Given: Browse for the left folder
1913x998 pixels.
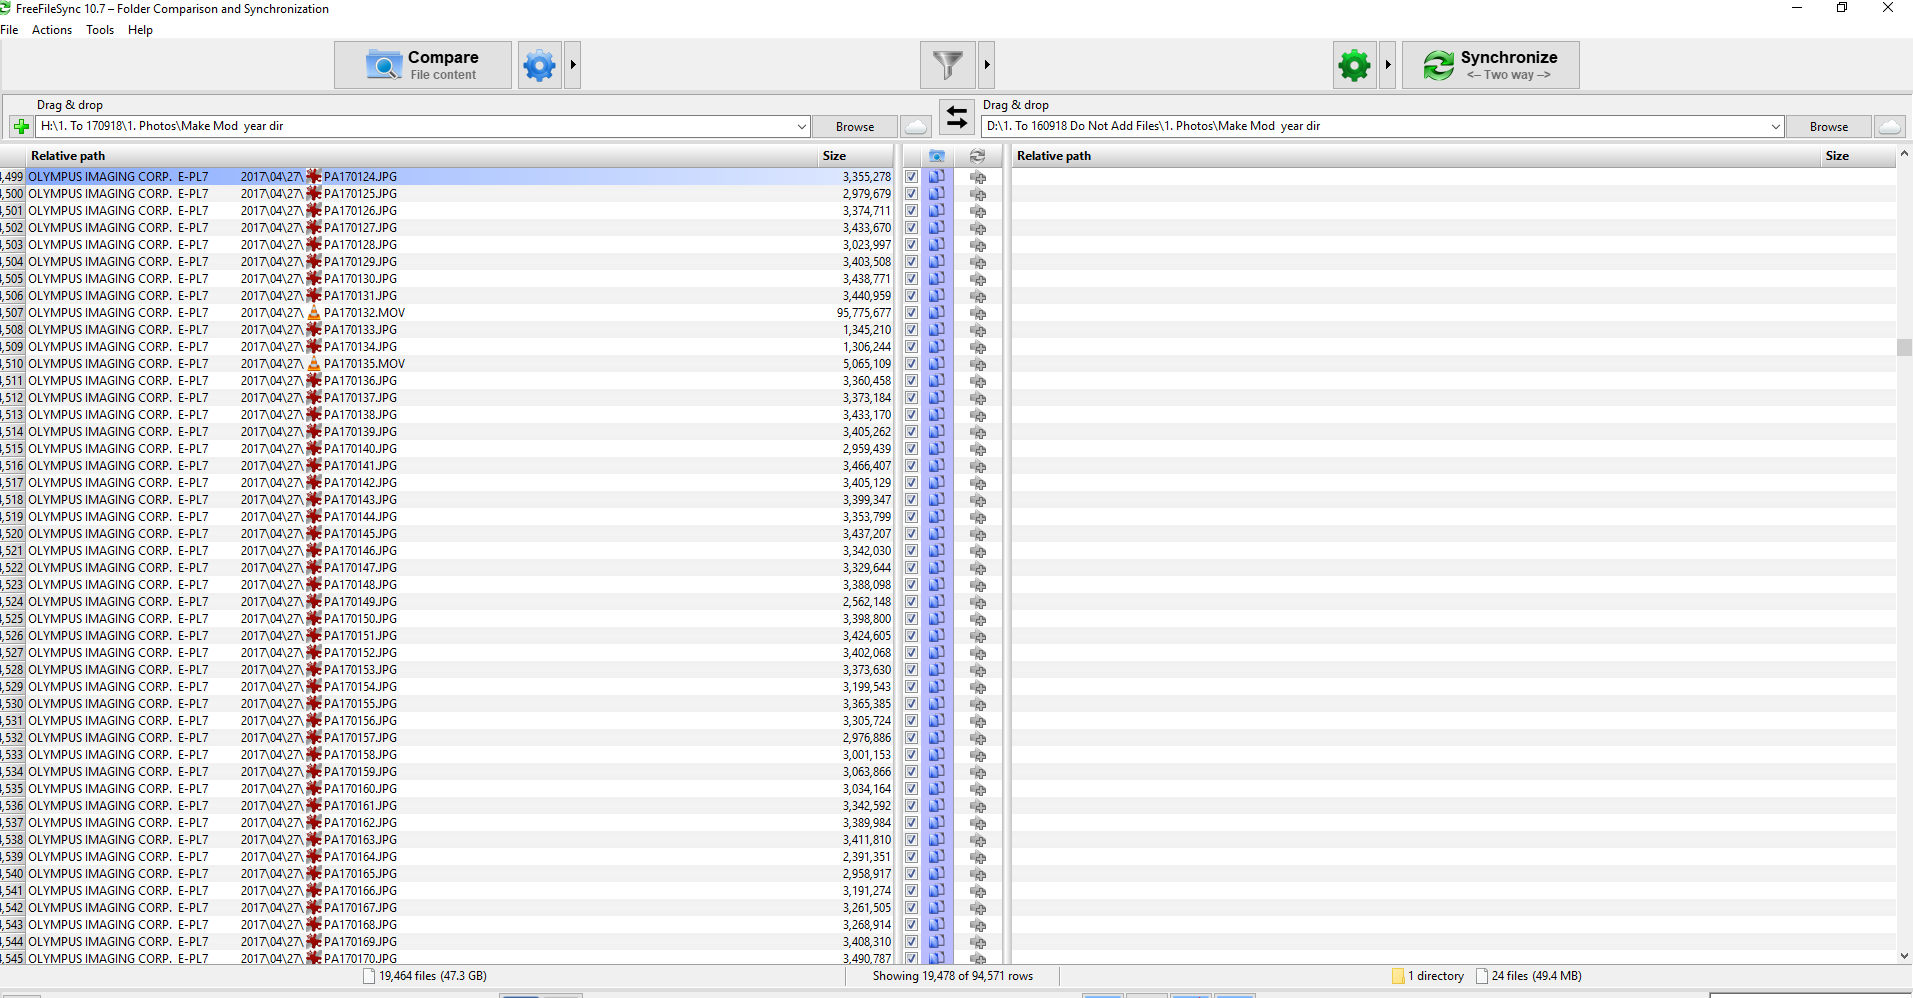Looking at the screenshot, I should point(855,127).
